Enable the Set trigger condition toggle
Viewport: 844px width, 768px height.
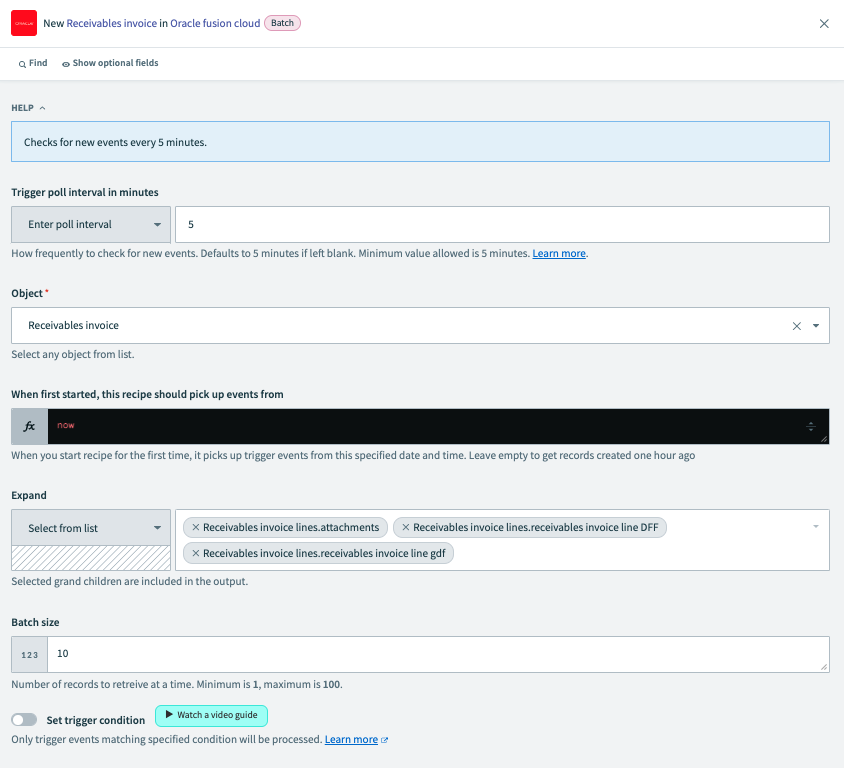point(24,720)
